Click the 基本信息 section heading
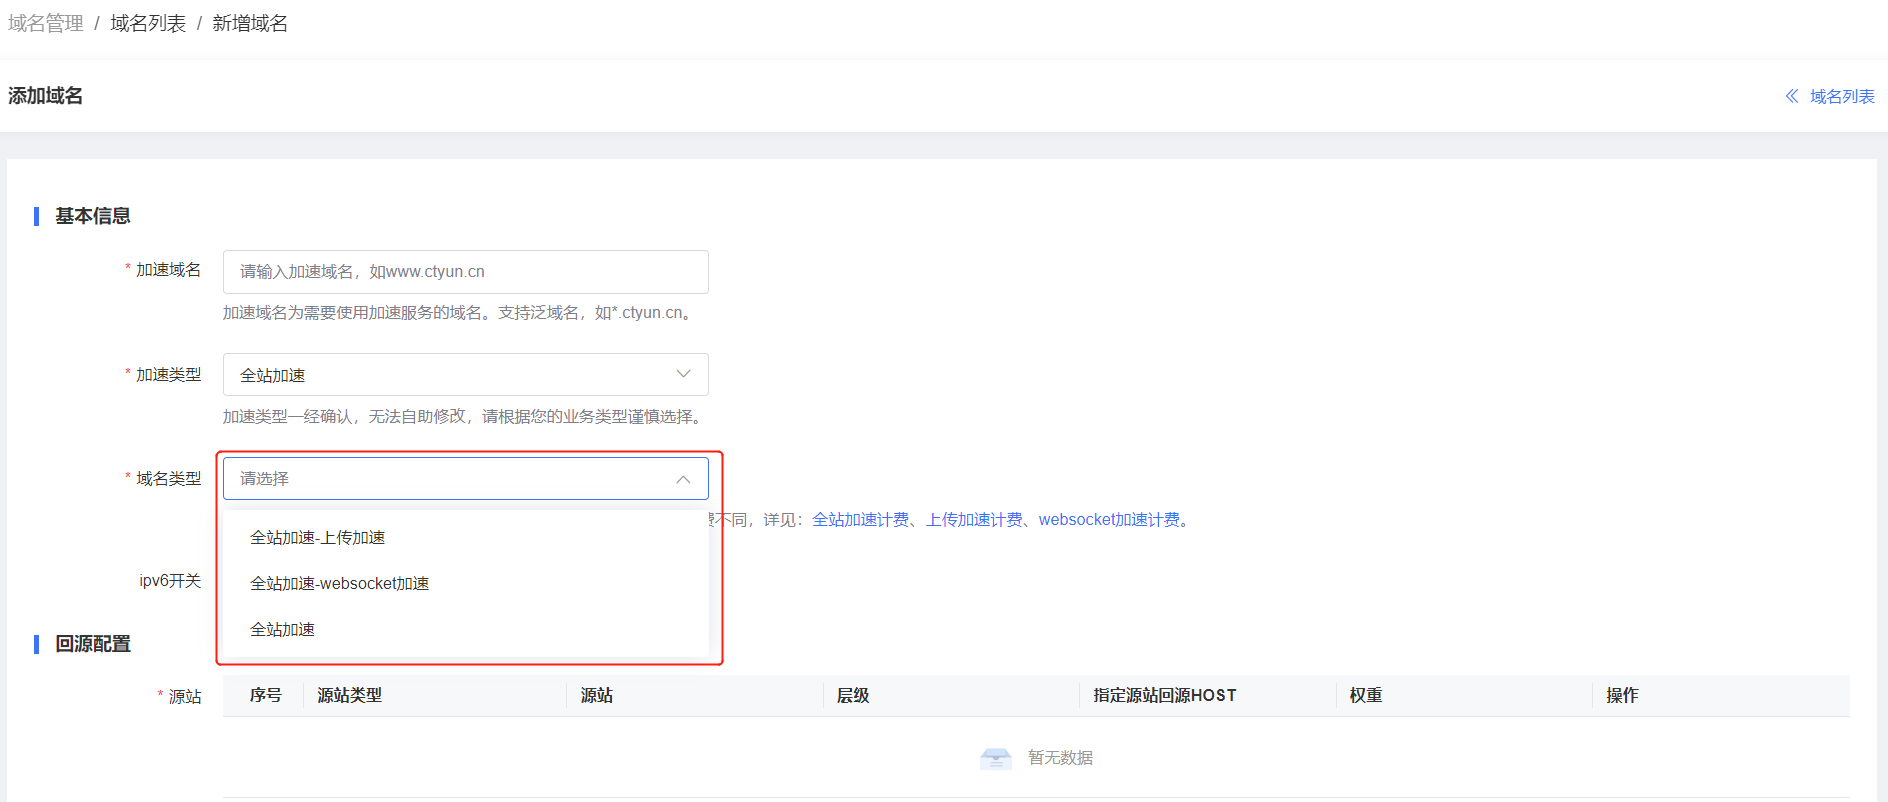This screenshot has width=1888, height=802. click(93, 216)
